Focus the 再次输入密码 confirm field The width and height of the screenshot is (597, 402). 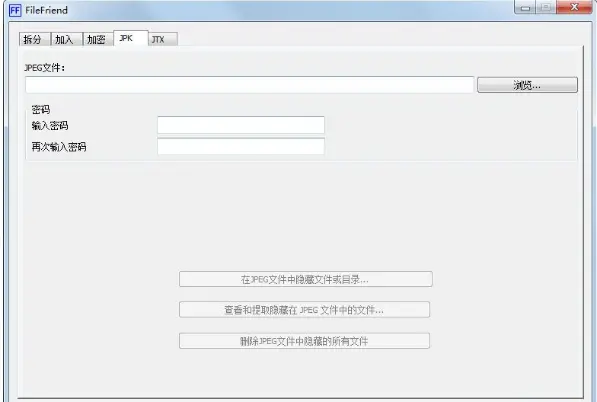click(x=241, y=147)
